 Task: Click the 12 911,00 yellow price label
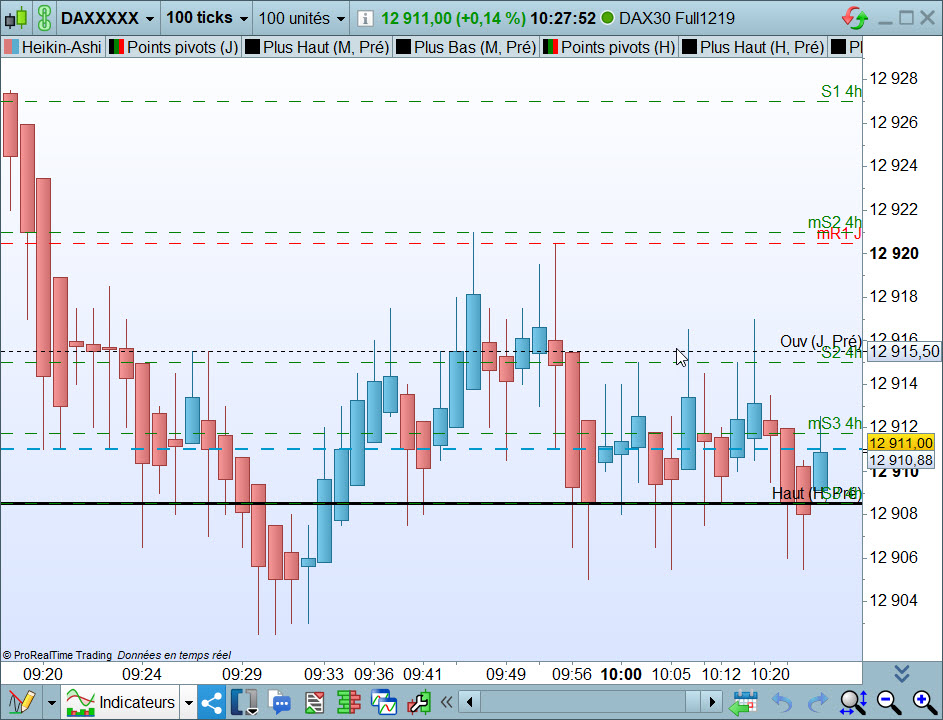pos(900,443)
